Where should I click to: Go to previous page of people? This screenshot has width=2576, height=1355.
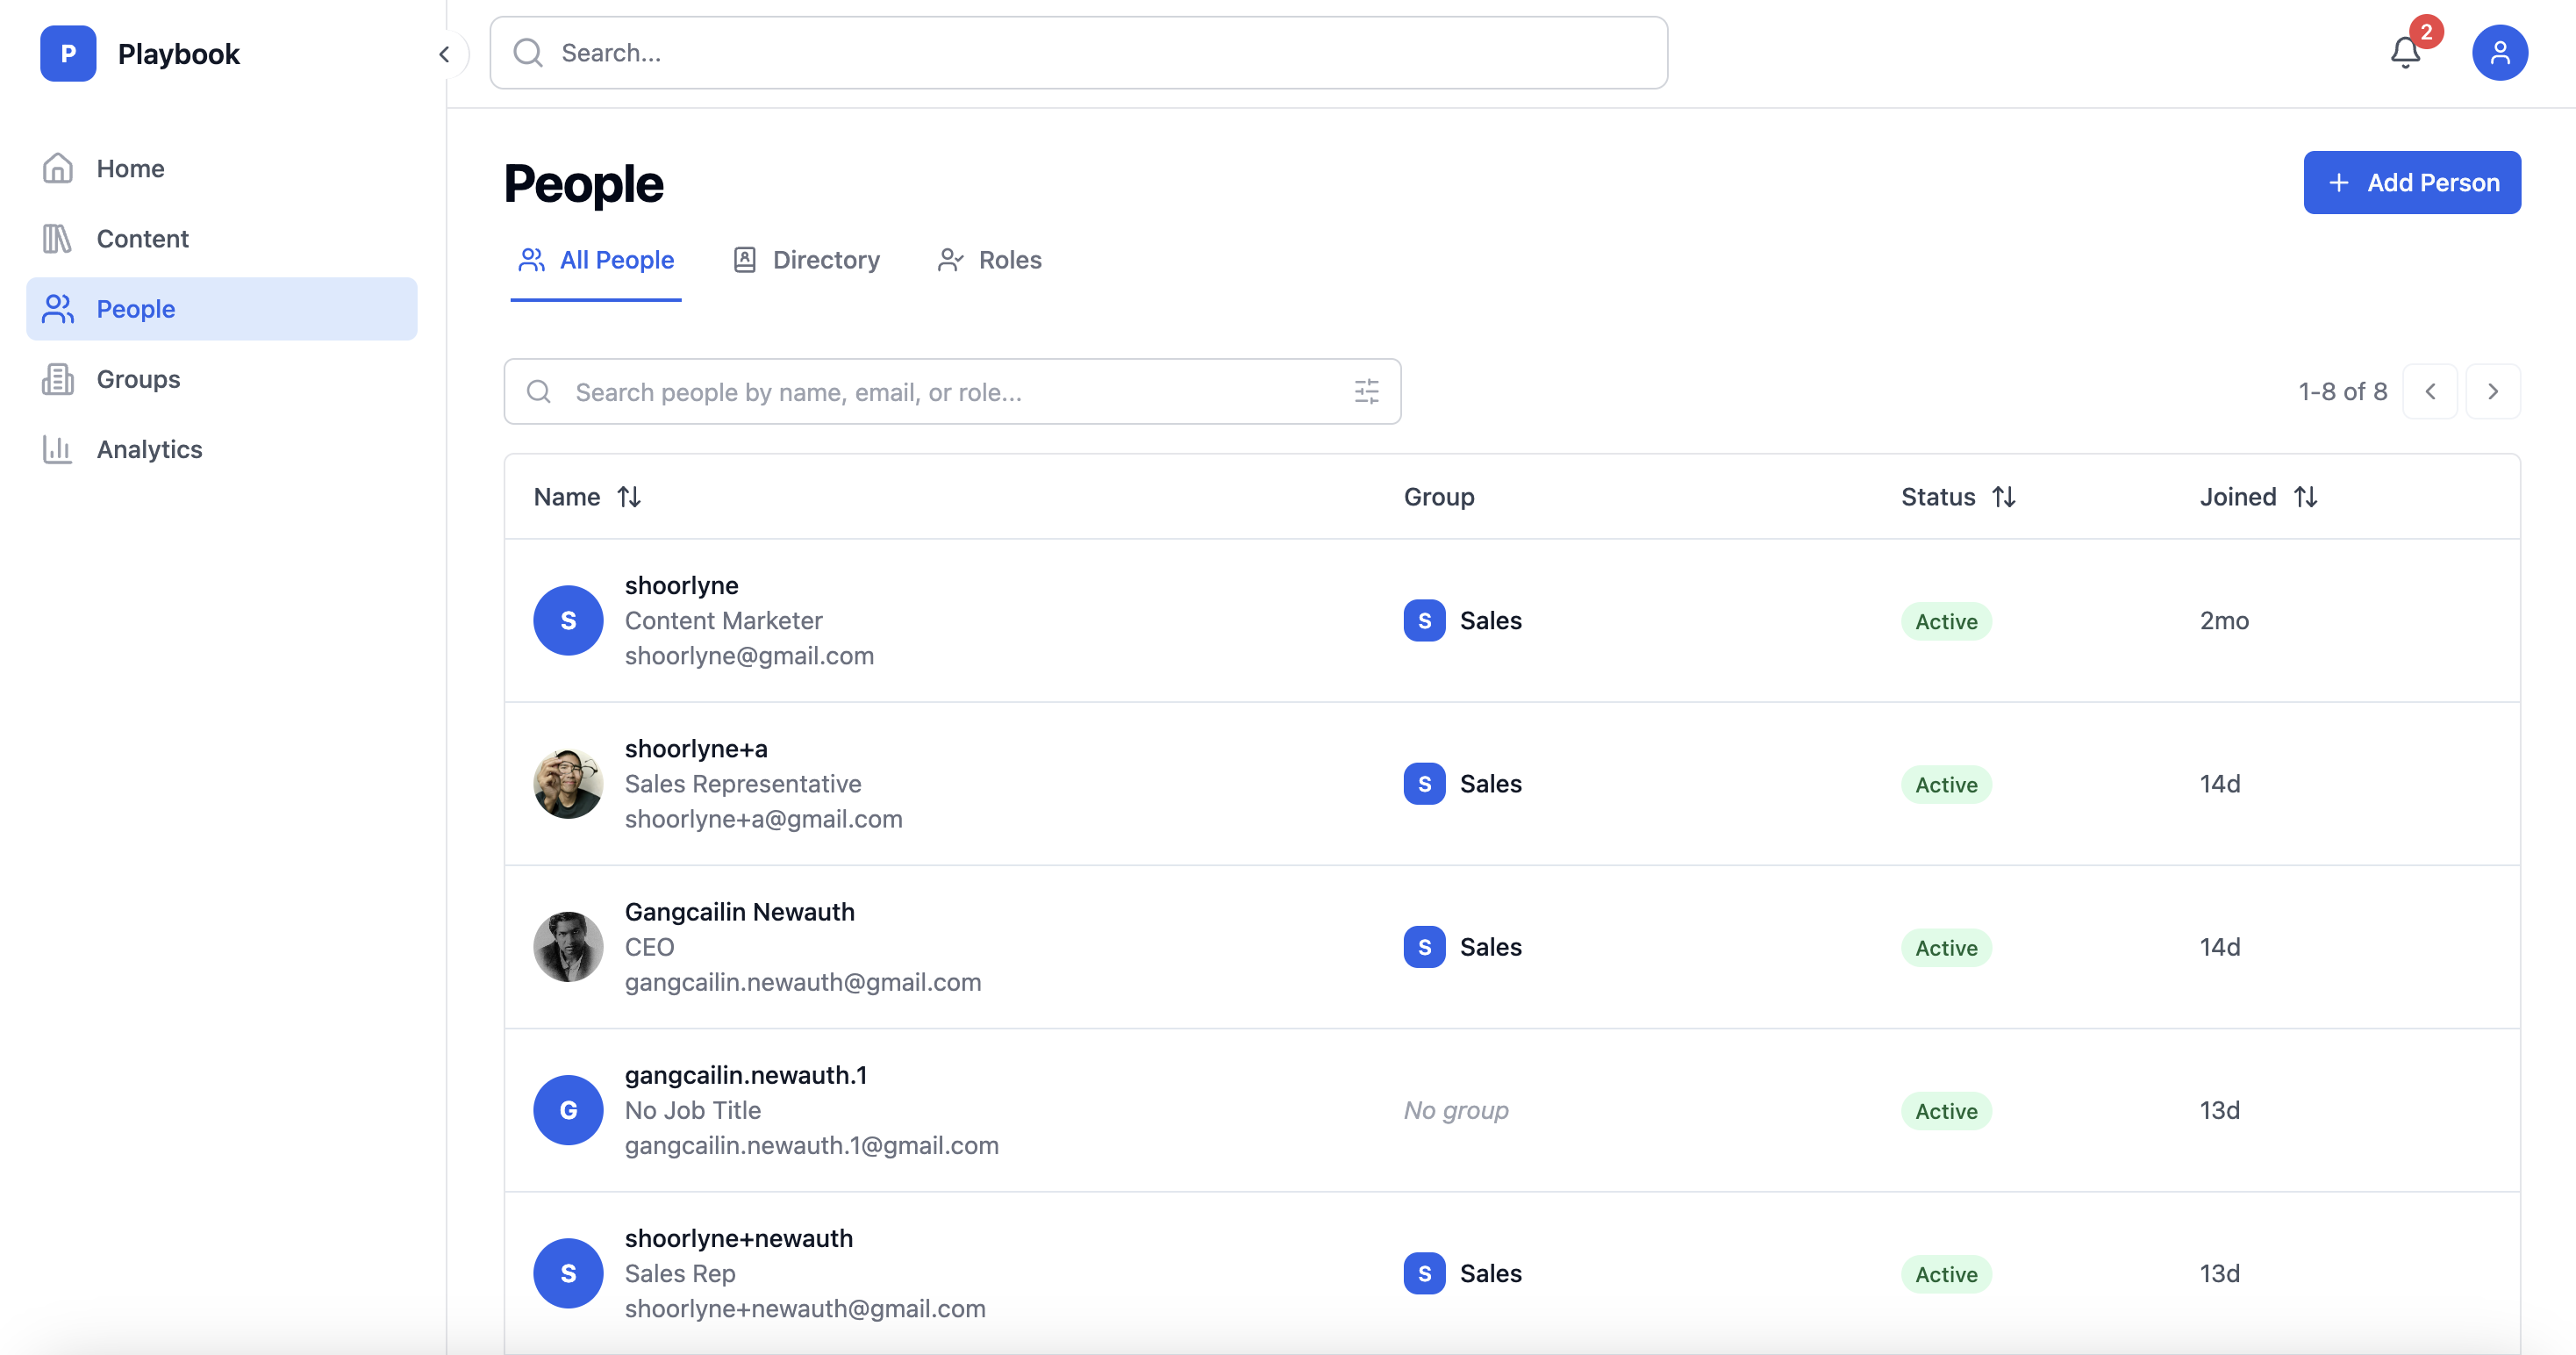coord(2431,391)
